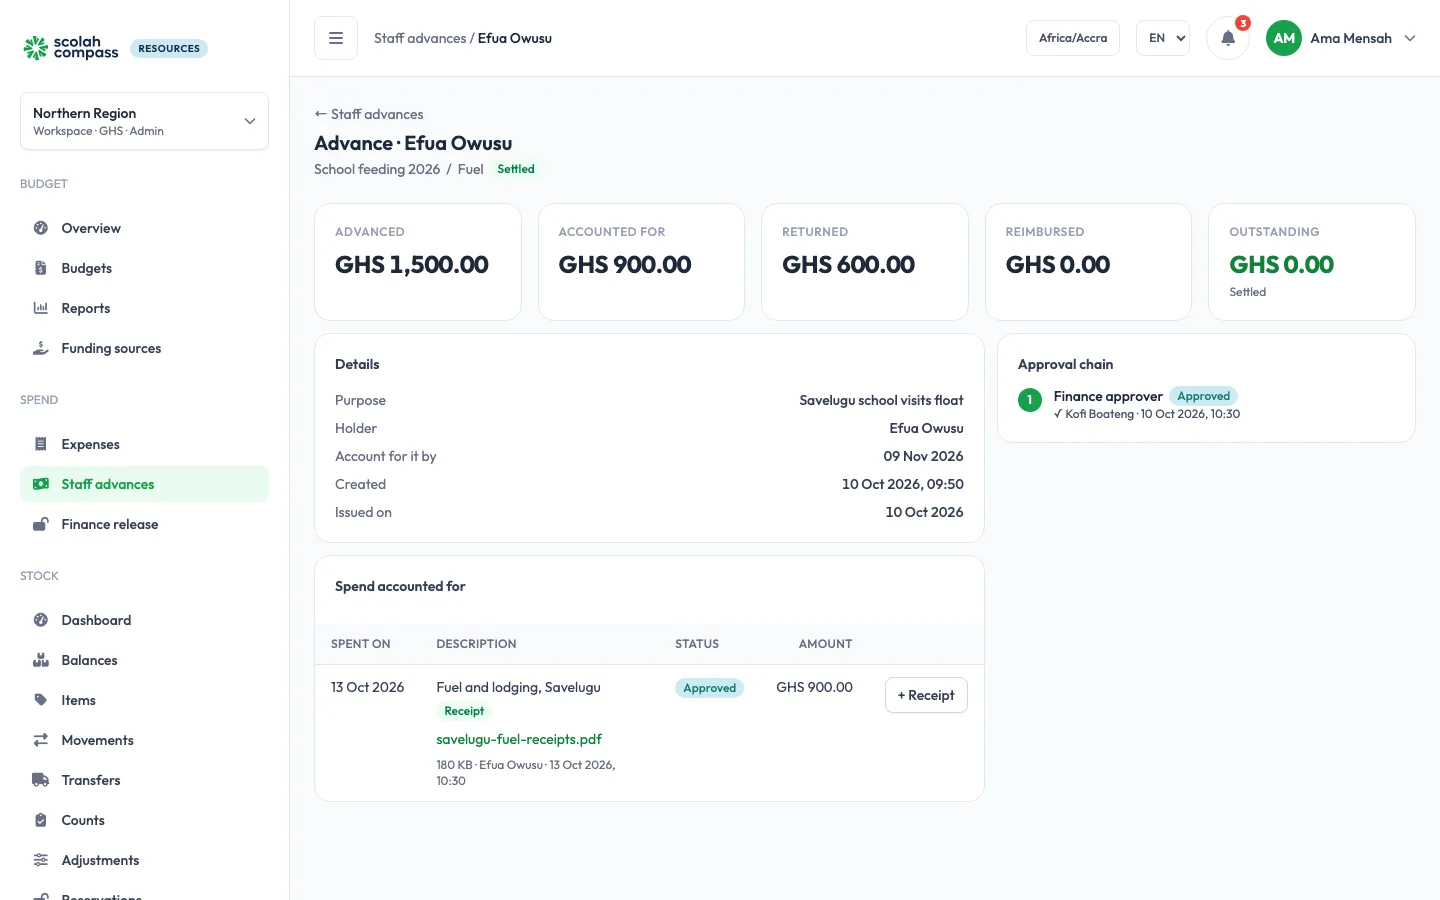This screenshot has width=1440, height=900.
Task: Click Staff advances breadcrumb in header
Action: [420, 38]
